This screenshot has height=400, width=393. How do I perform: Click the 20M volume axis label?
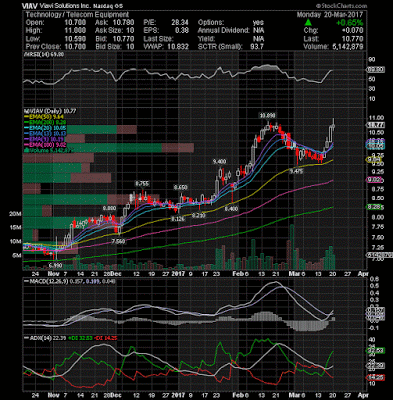tap(16, 214)
